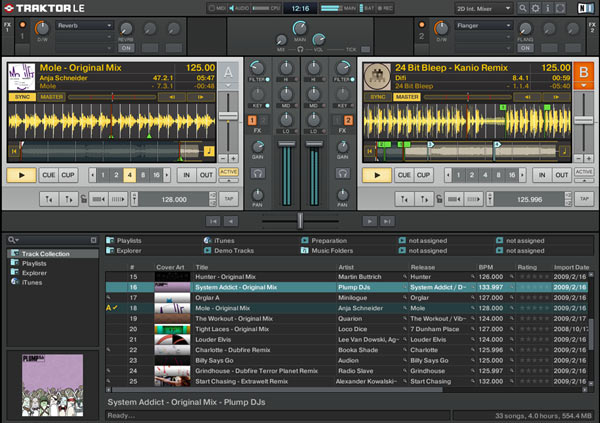Viewport: 600px width, 423px height.
Task: Click the BPM column header
Action: [486, 267]
